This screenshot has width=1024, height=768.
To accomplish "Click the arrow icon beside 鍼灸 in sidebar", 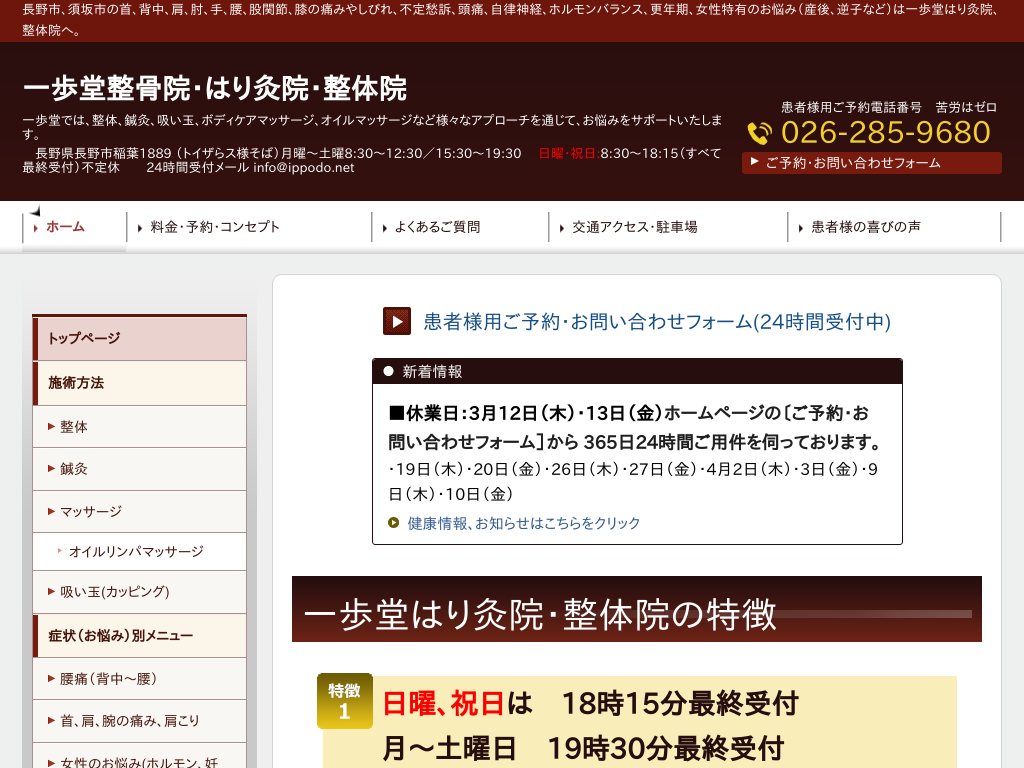I will (x=51, y=469).
